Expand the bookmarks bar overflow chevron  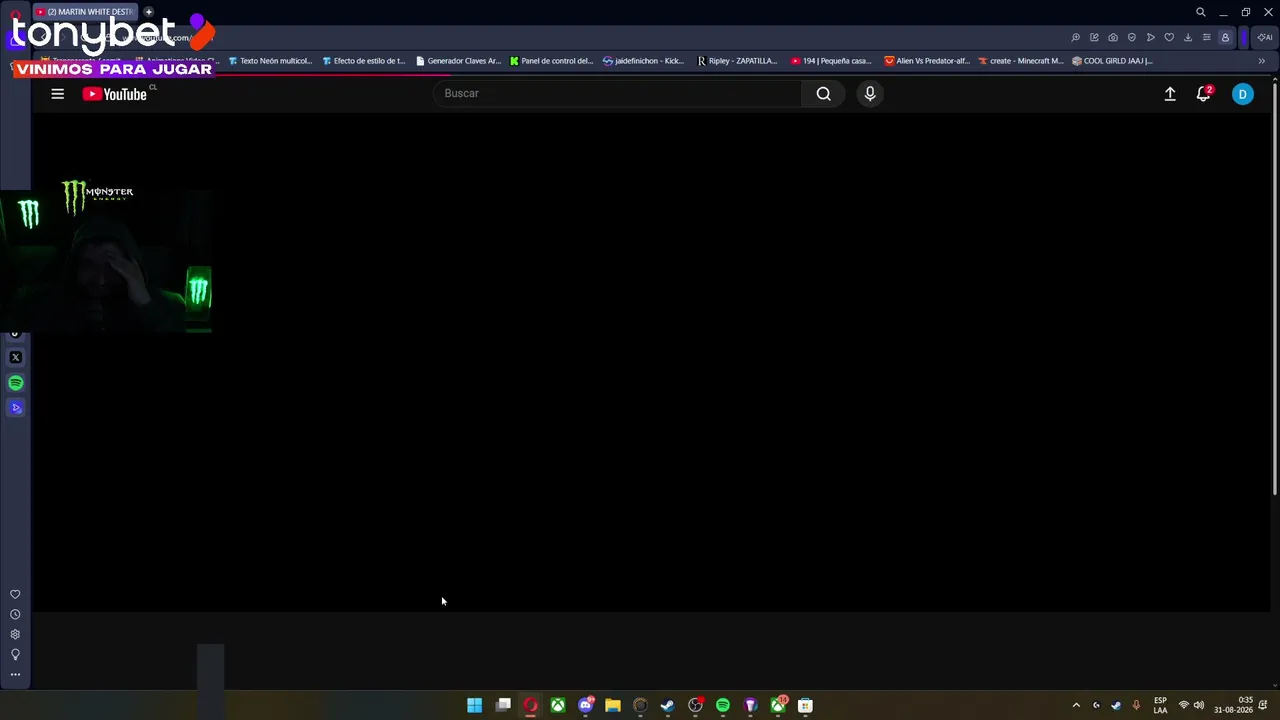[1261, 61]
